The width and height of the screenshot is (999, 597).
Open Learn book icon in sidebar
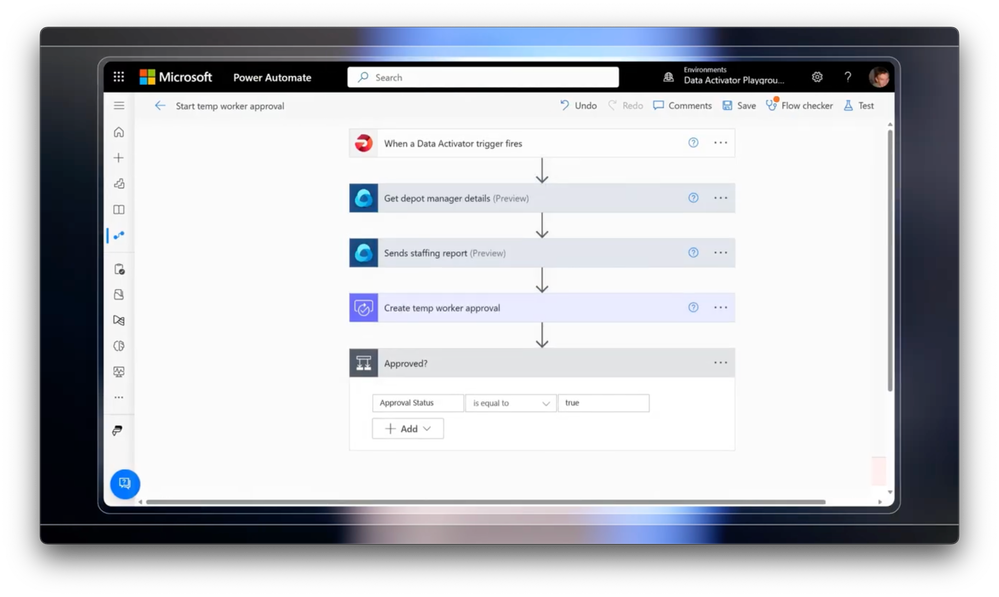pos(119,209)
